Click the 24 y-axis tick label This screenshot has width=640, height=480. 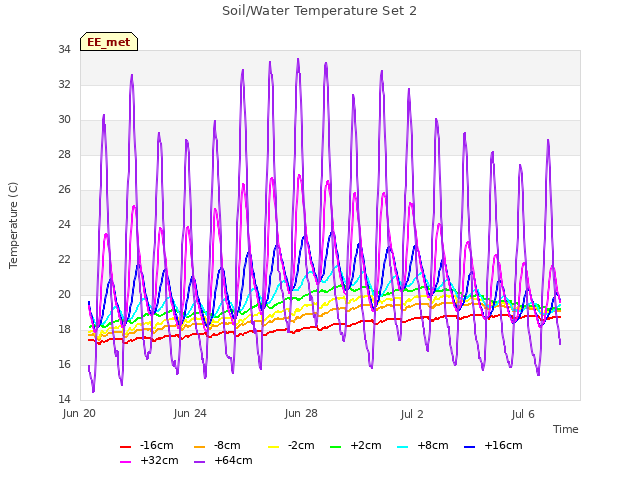click(x=64, y=224)
